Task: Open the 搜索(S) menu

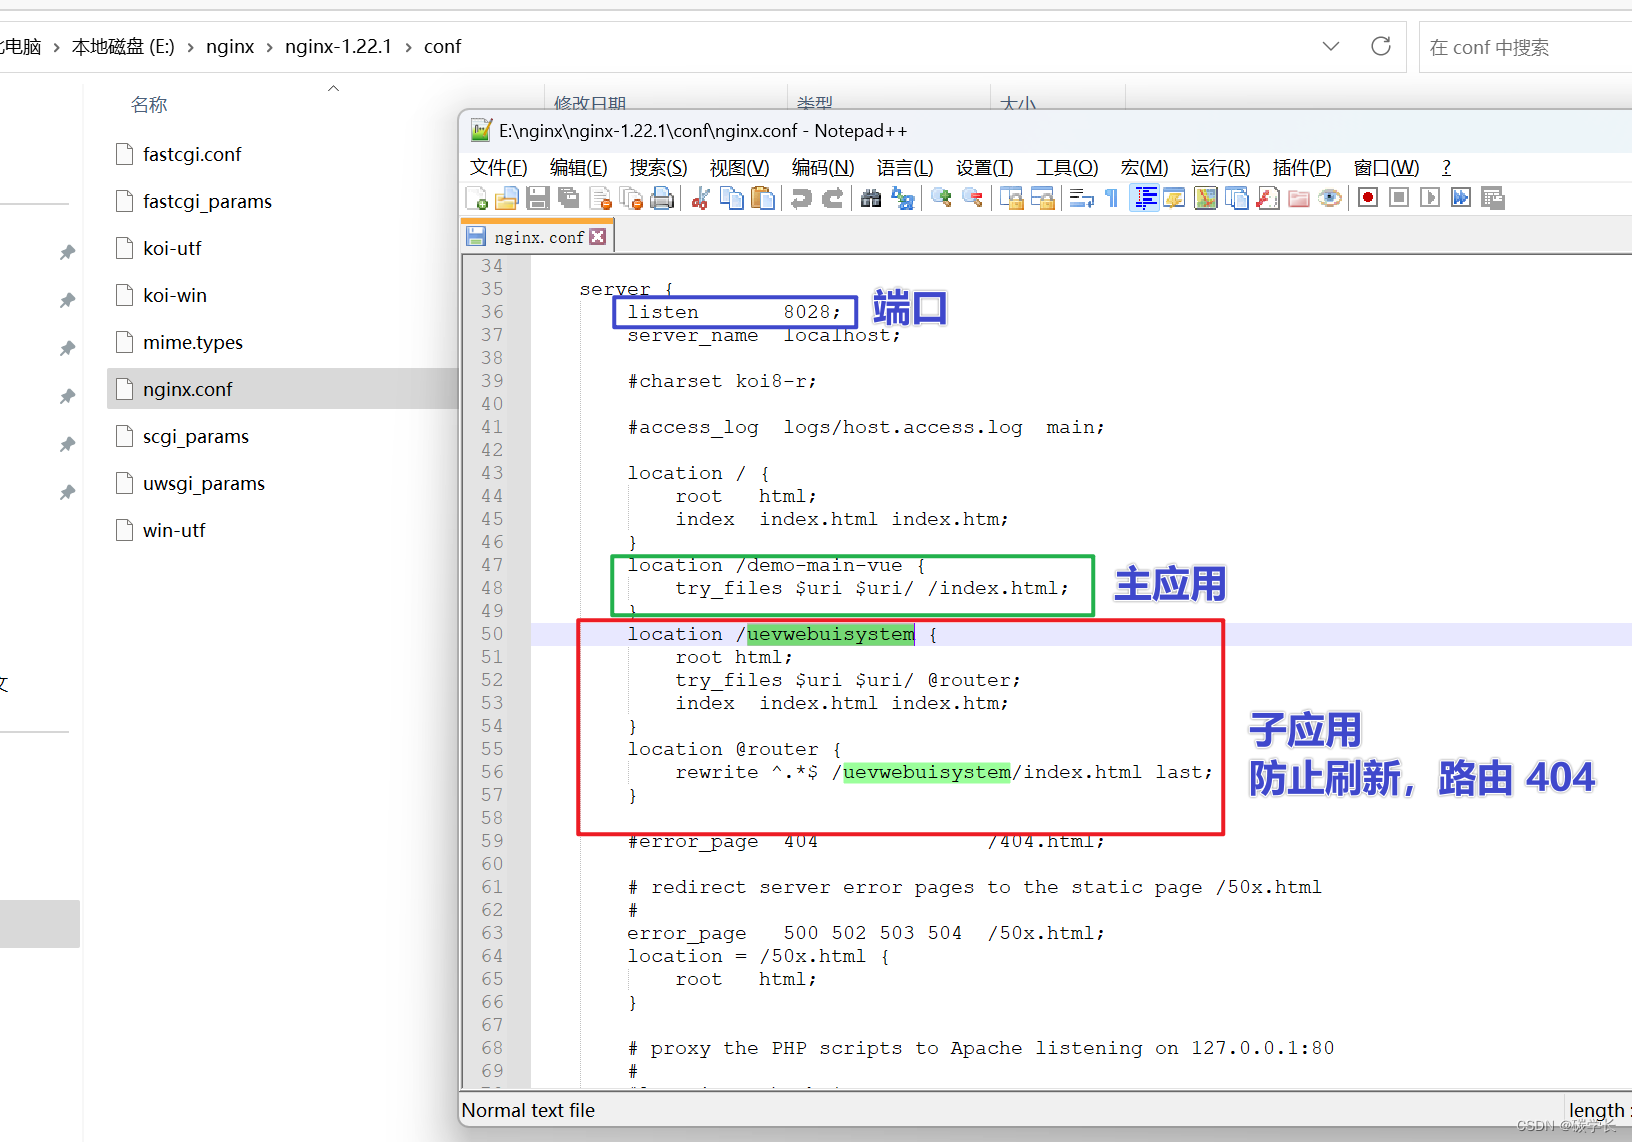Action: pos(658,167)
